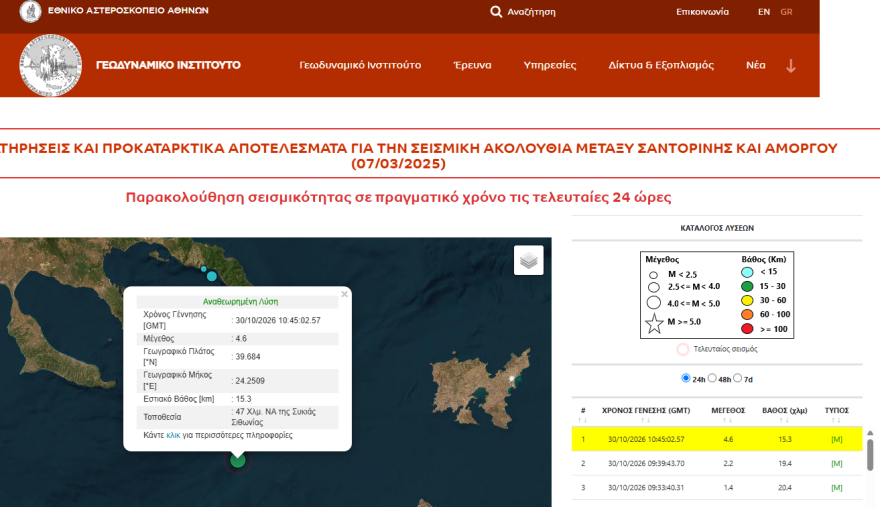The height and width of the screenshot is (507, 880).
Task: Select the 48h time range radio
Action: pyautogui.click(x=712, y=378)
